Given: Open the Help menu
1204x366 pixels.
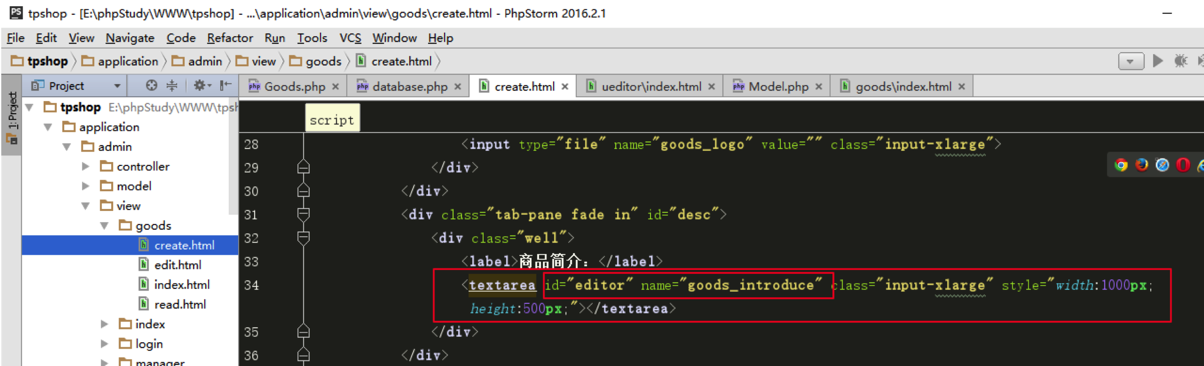Looking at the screenshot, I should (x=440, y=38).
